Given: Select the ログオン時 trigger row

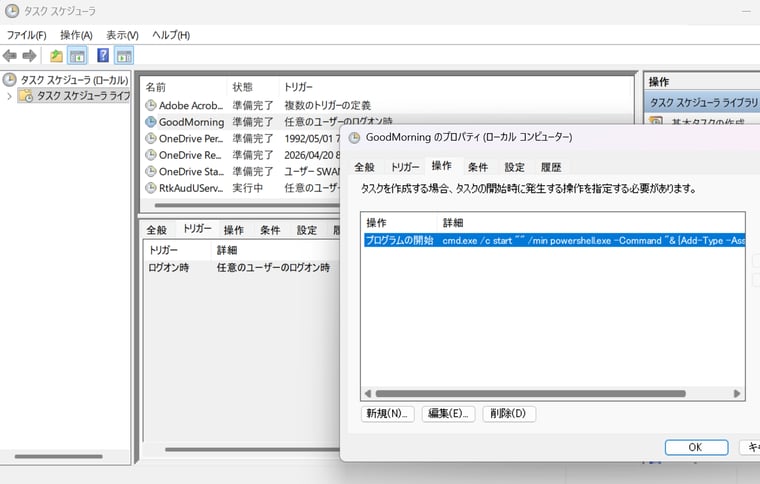Looking at the screenshot, I should click(241, 267).
